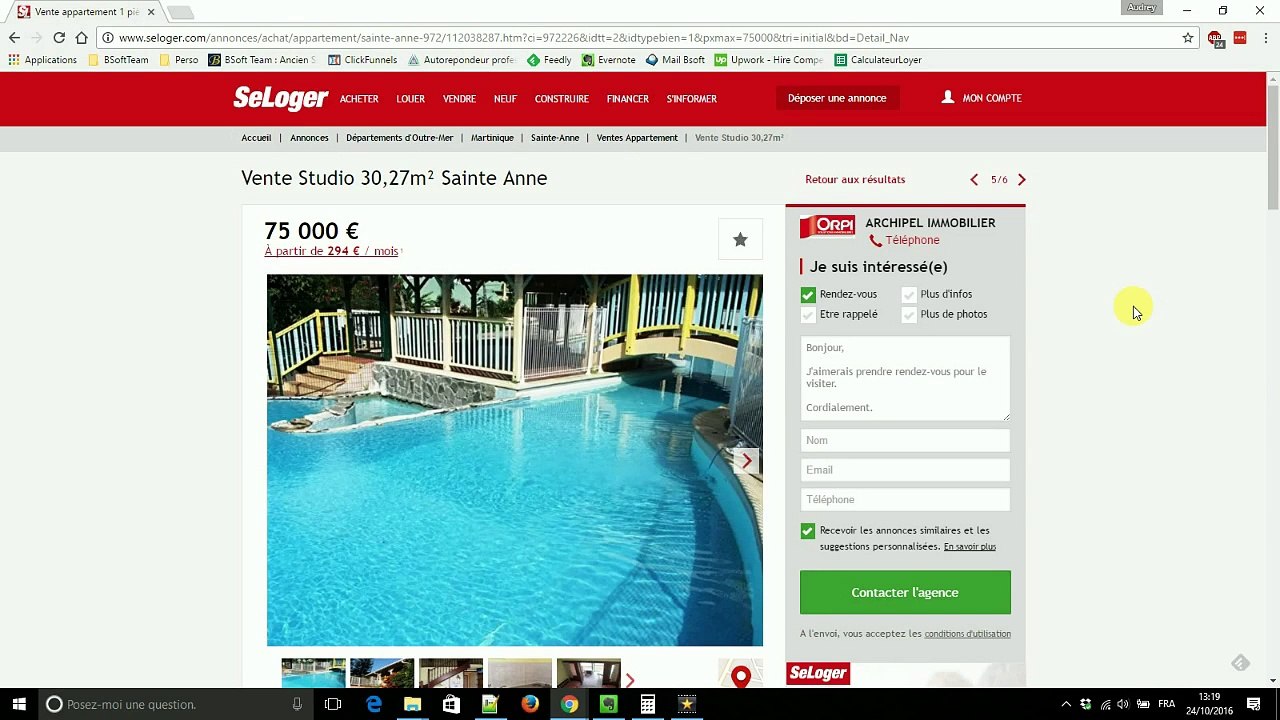Image resolution: width=1280 pixels, height=720 pixels.
Task: Click Contacter l'agence green button
Action: pyautogui.click(x=905, y=592)
